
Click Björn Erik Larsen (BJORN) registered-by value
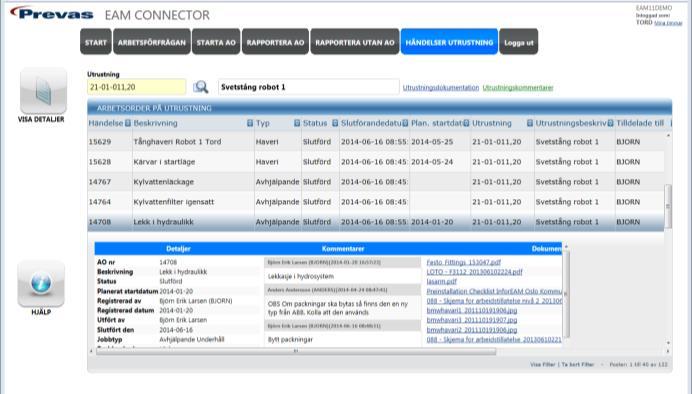(196, 301)
